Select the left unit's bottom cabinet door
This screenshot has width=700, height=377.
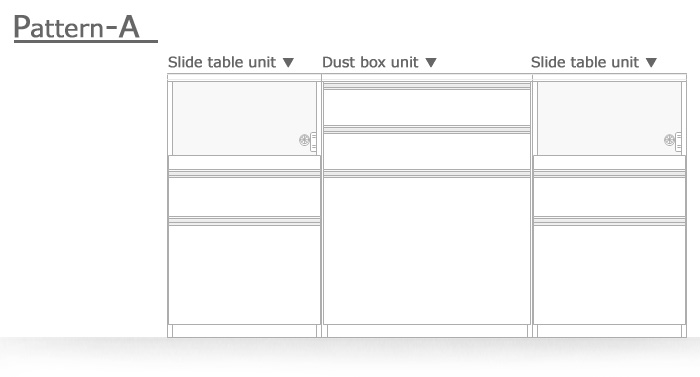(x=244, y=275)
